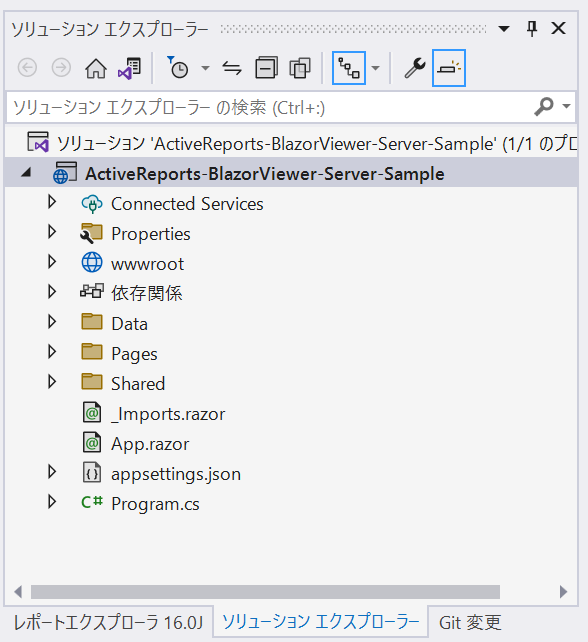Click the search magnifier icon

[x=545, y=107]
